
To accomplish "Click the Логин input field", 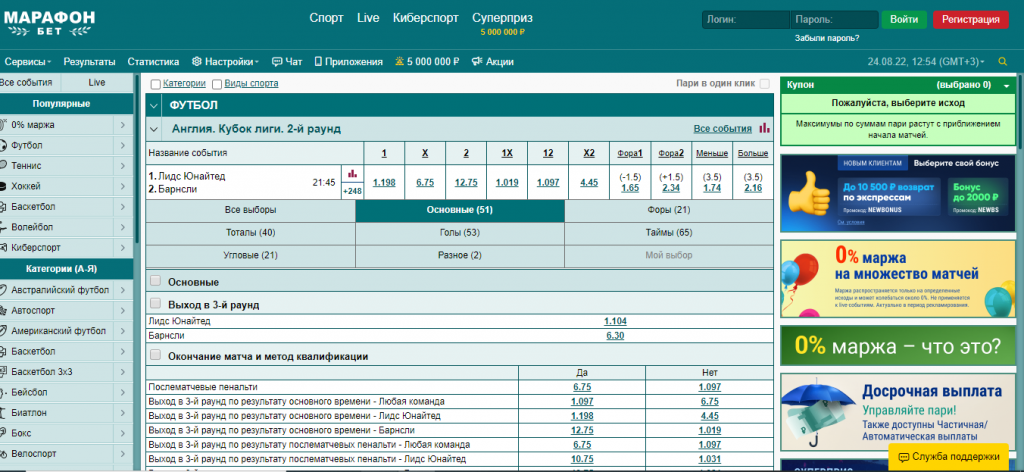I will pos(745,19).
